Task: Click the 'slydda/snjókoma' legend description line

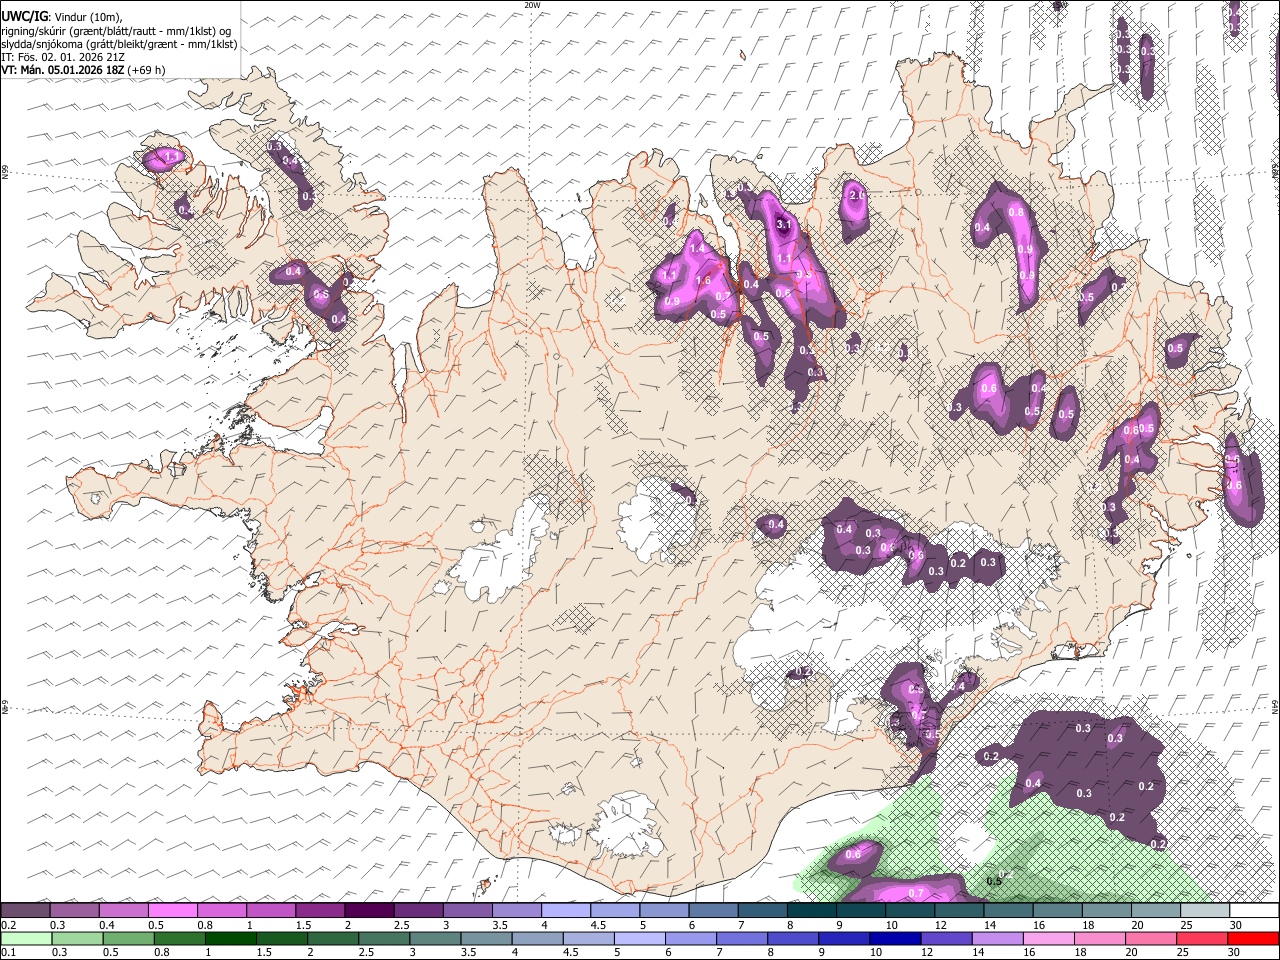Action: click(119, 44)
